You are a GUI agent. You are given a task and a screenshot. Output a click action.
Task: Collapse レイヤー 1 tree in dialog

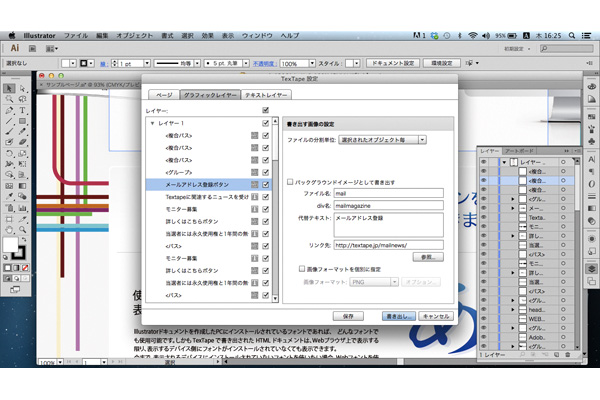tap(152, 123)
